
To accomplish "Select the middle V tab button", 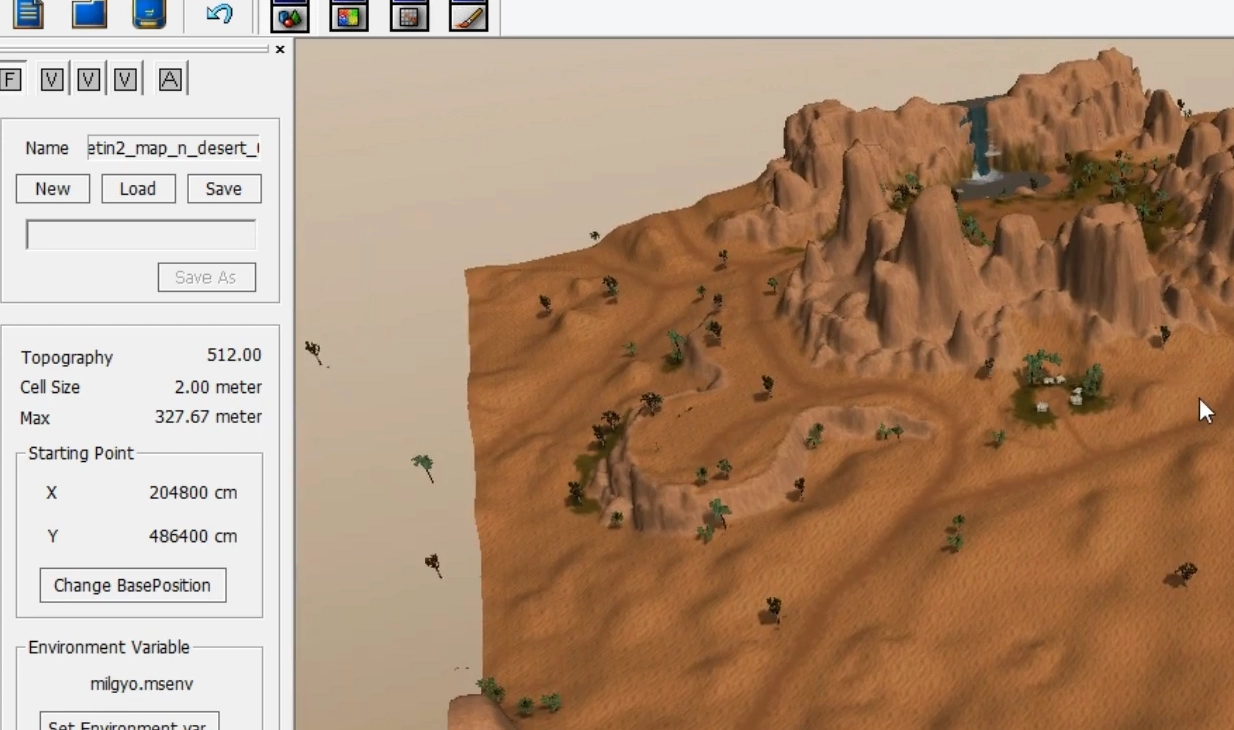I will (x=89, y=79).
